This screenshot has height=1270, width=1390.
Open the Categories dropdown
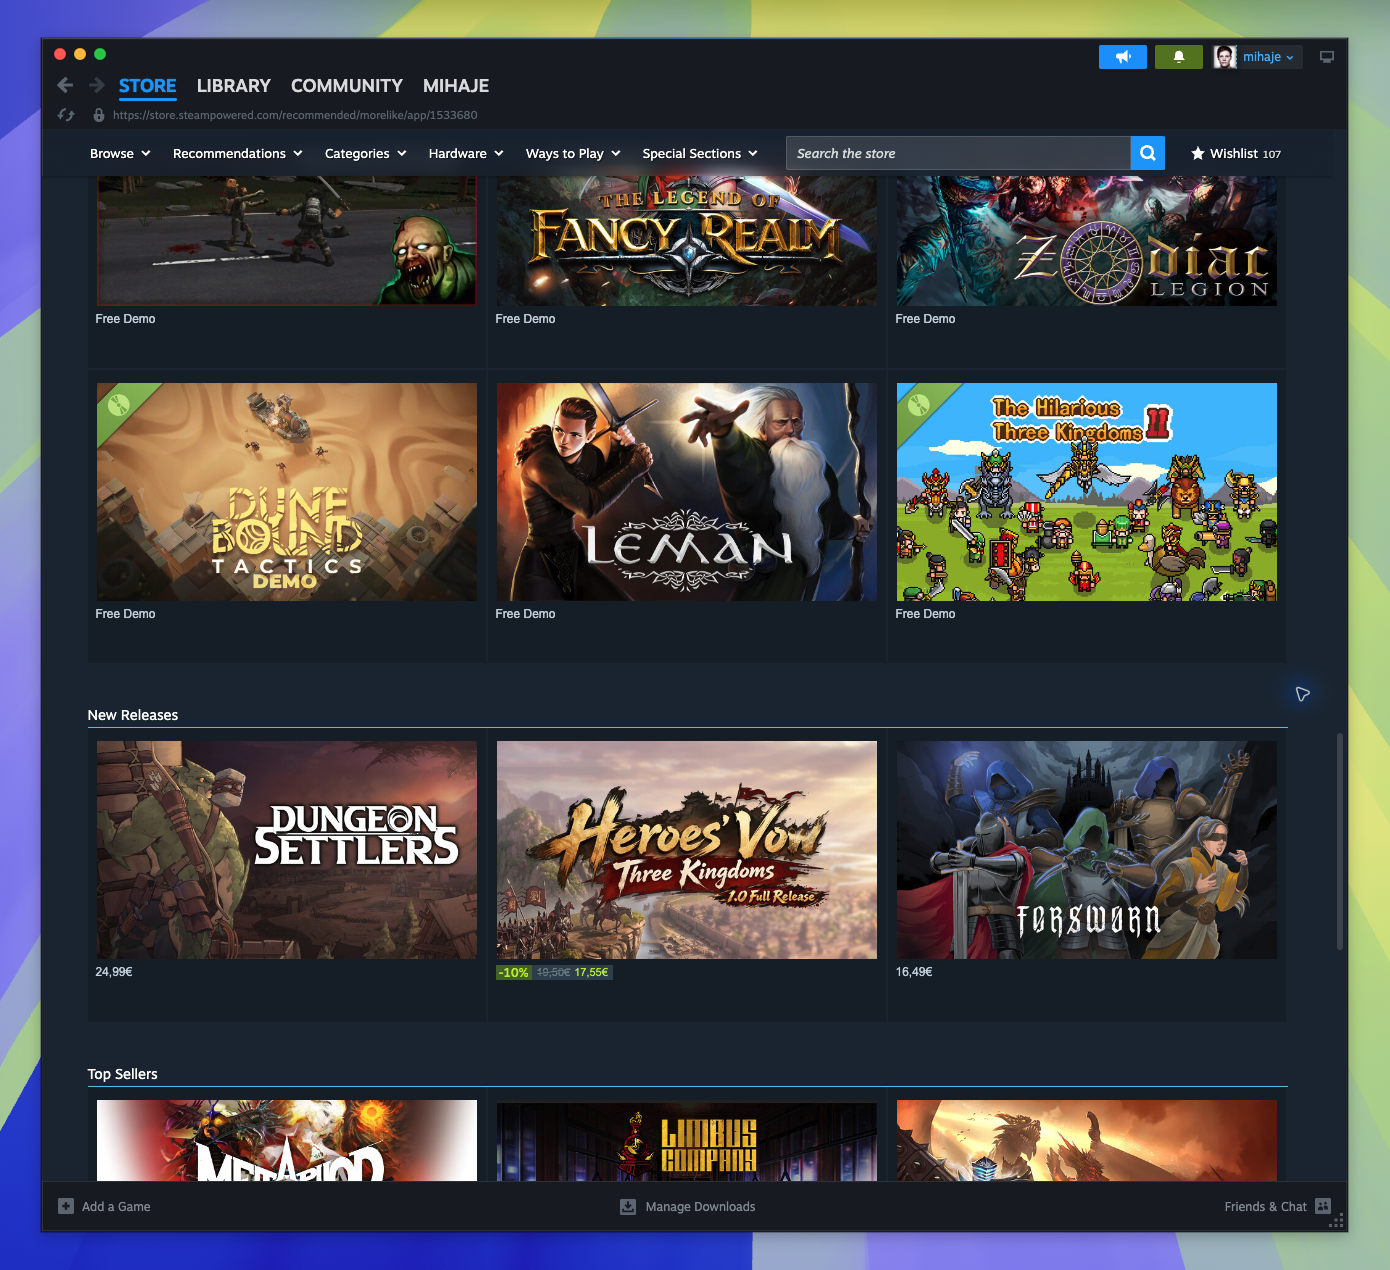click(x=366, y=153)
